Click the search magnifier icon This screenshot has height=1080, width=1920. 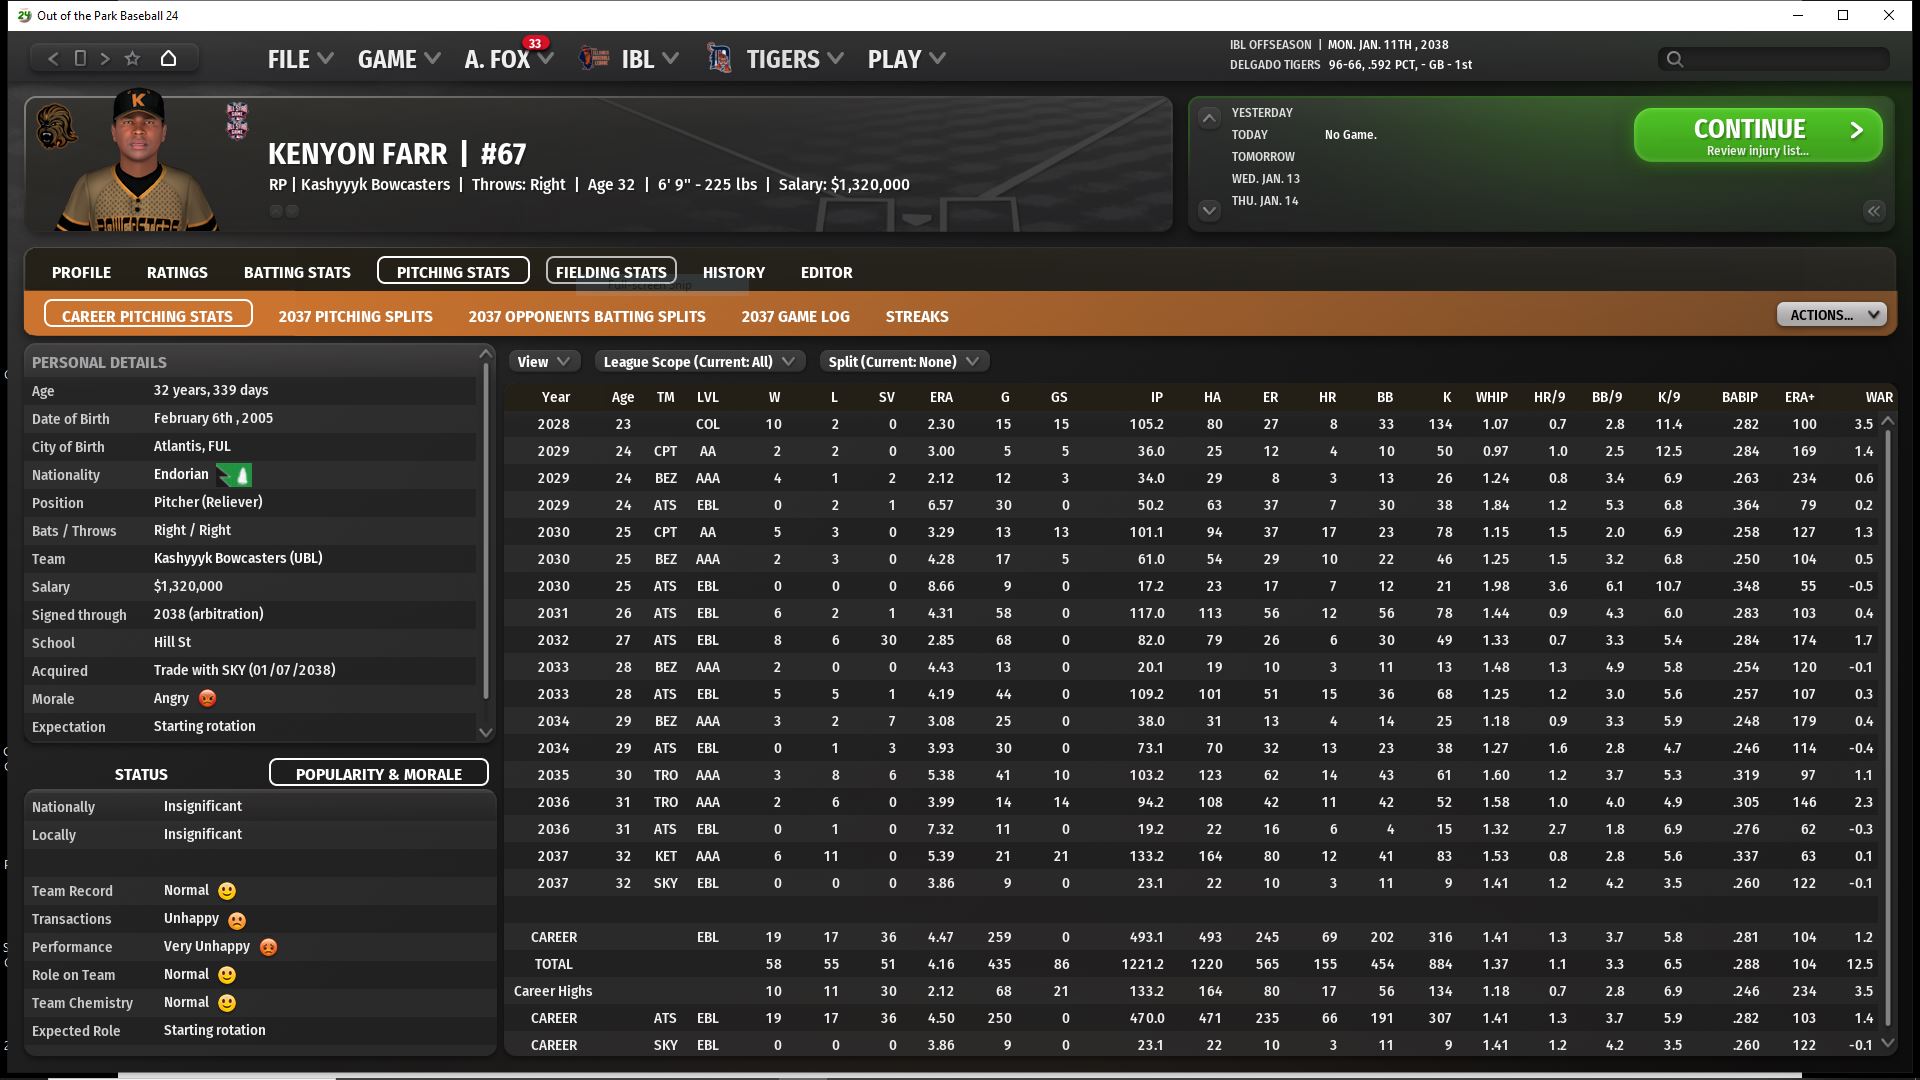tap(1675, 60)
